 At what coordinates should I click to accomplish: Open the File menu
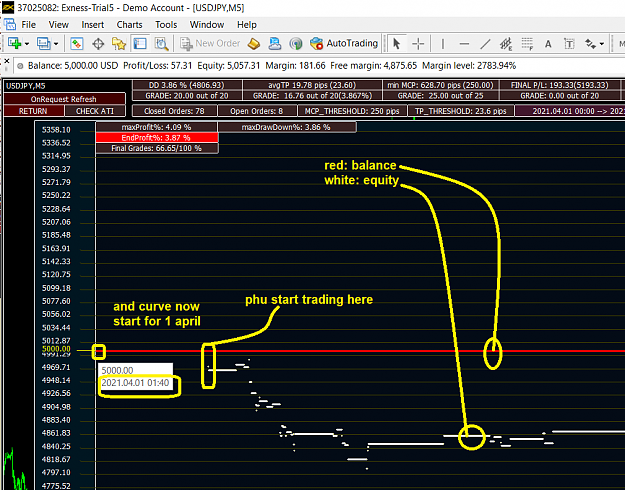[28, 25]
